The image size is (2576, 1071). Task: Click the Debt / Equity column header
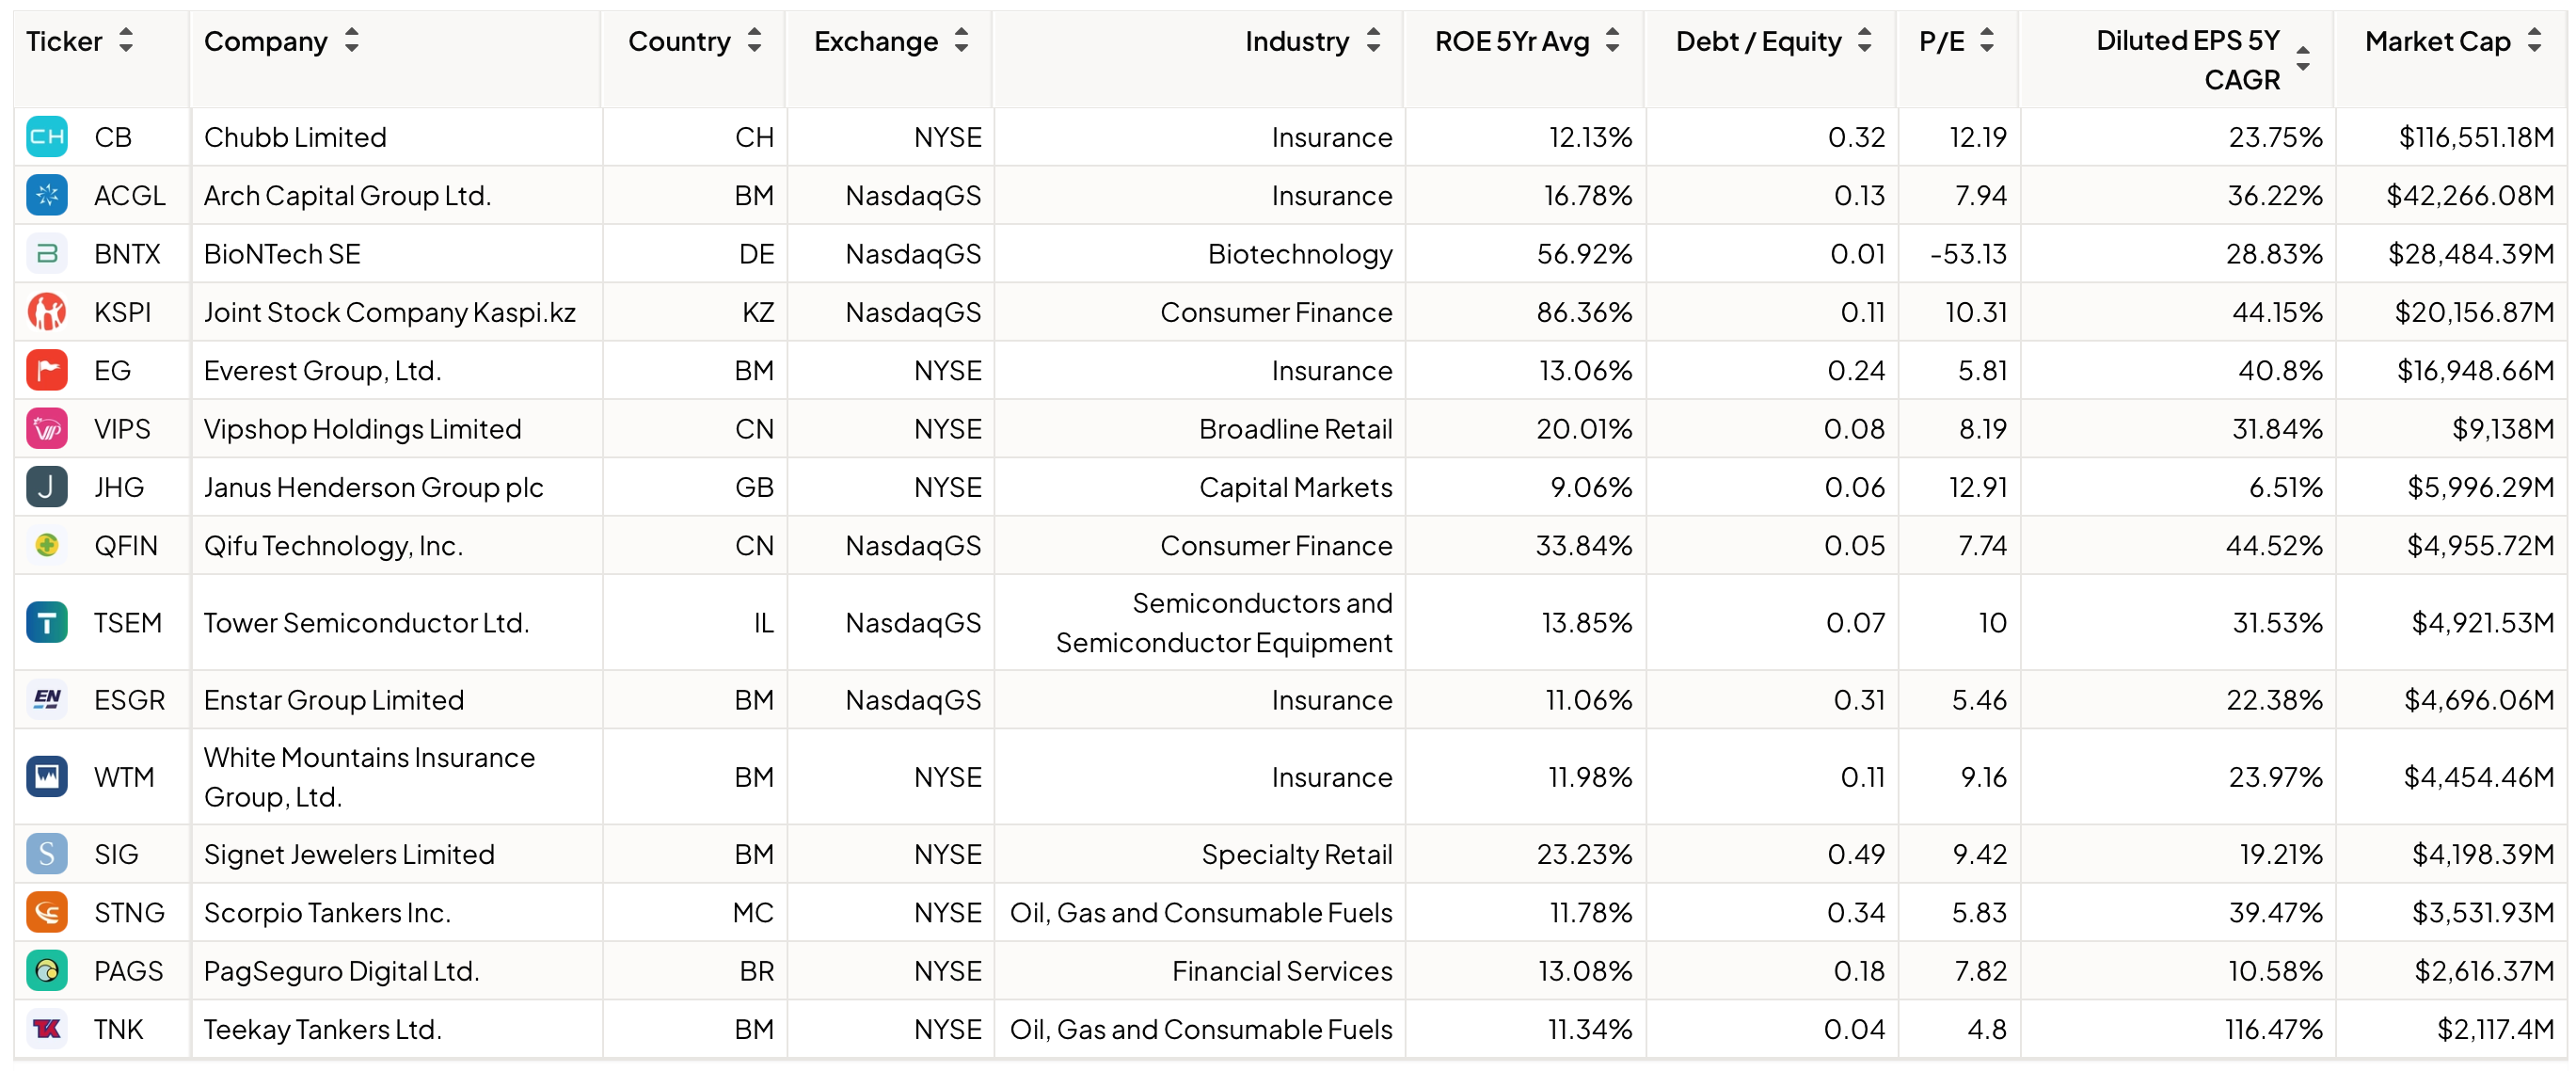click(1757, 41)
